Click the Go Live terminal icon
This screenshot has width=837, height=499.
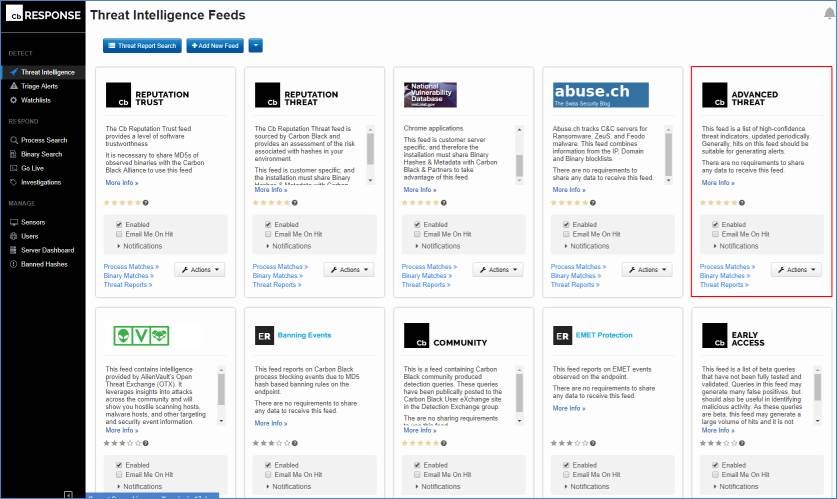click(13, 169)
